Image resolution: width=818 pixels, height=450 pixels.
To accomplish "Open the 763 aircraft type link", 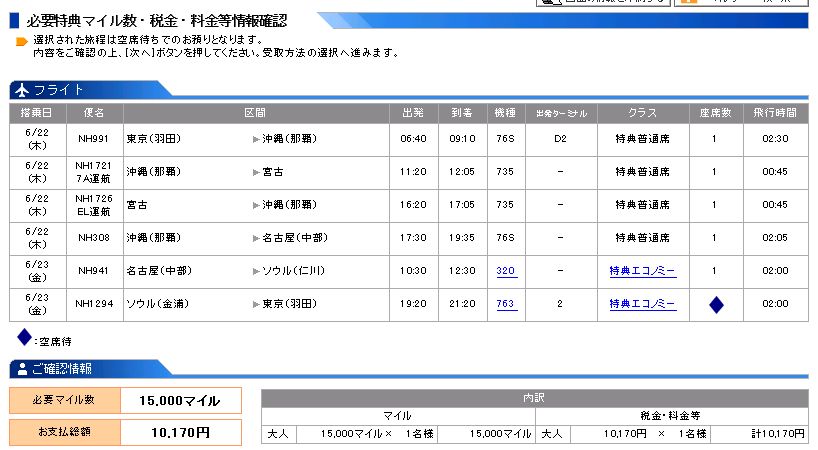I will click(506, 303).
